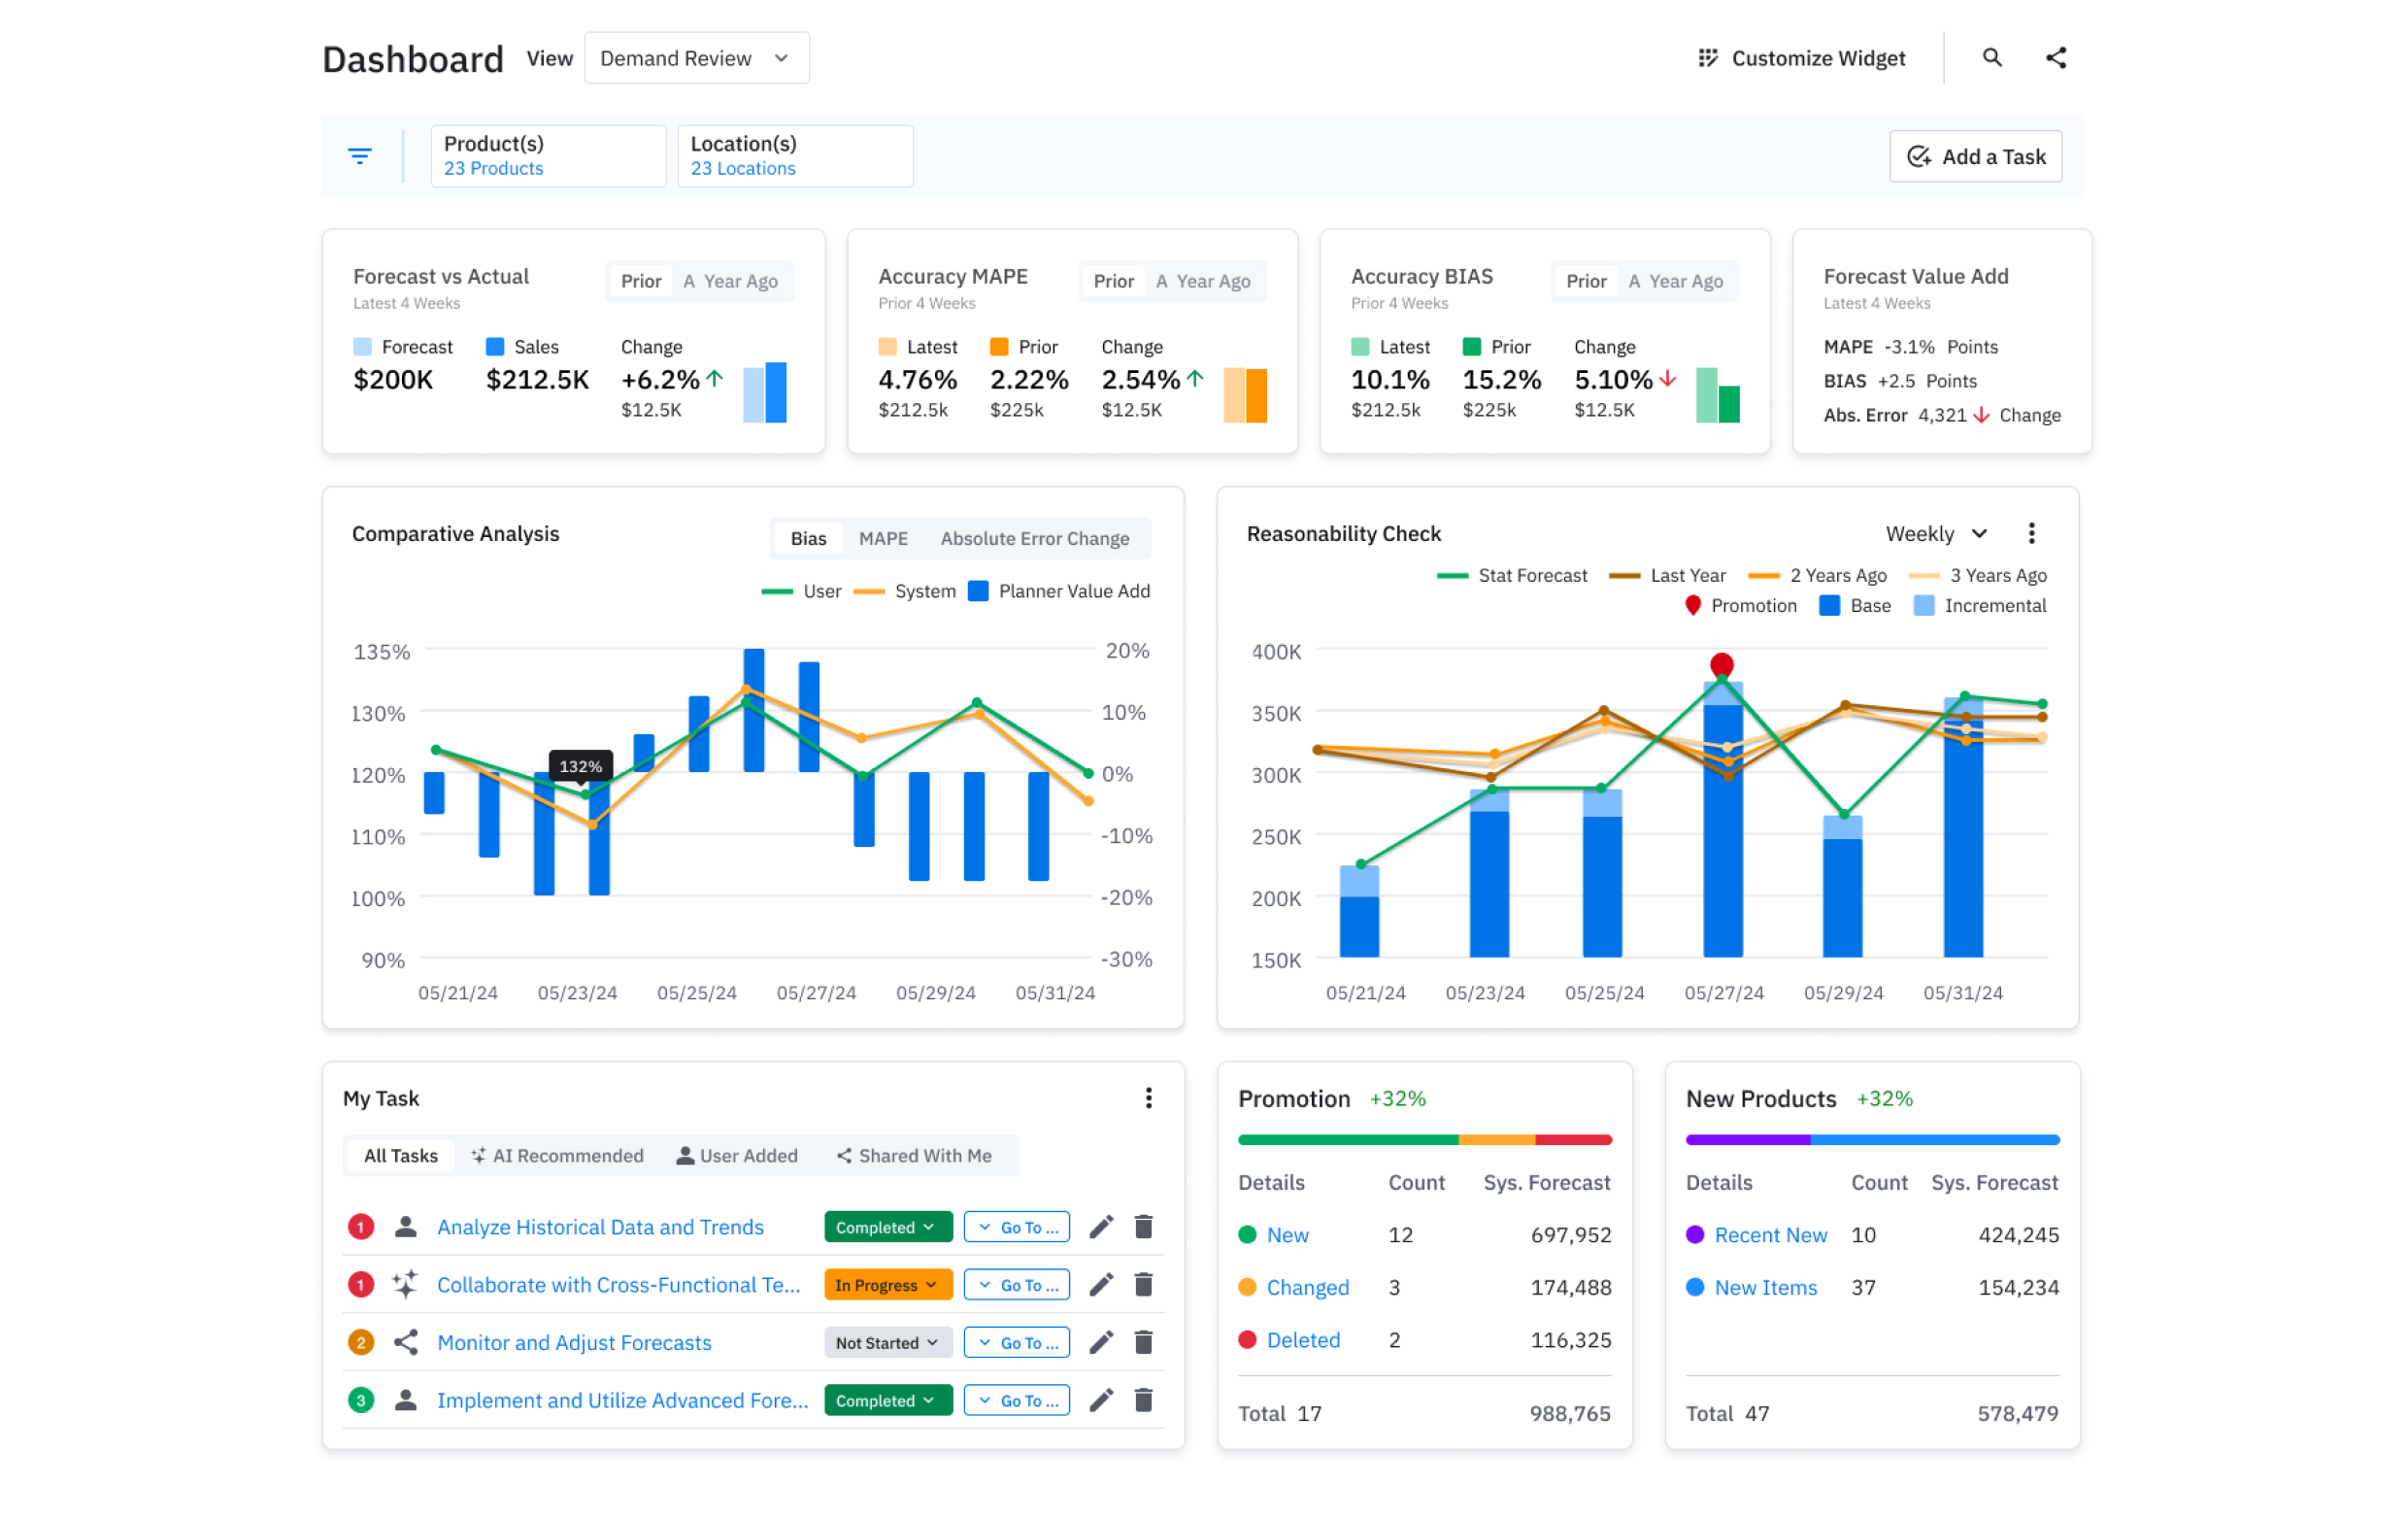Screen dimensions: 2408x1517
Task: Open Implement and Utilize Advanced Forecasting link
Action: coord(622,1400)
